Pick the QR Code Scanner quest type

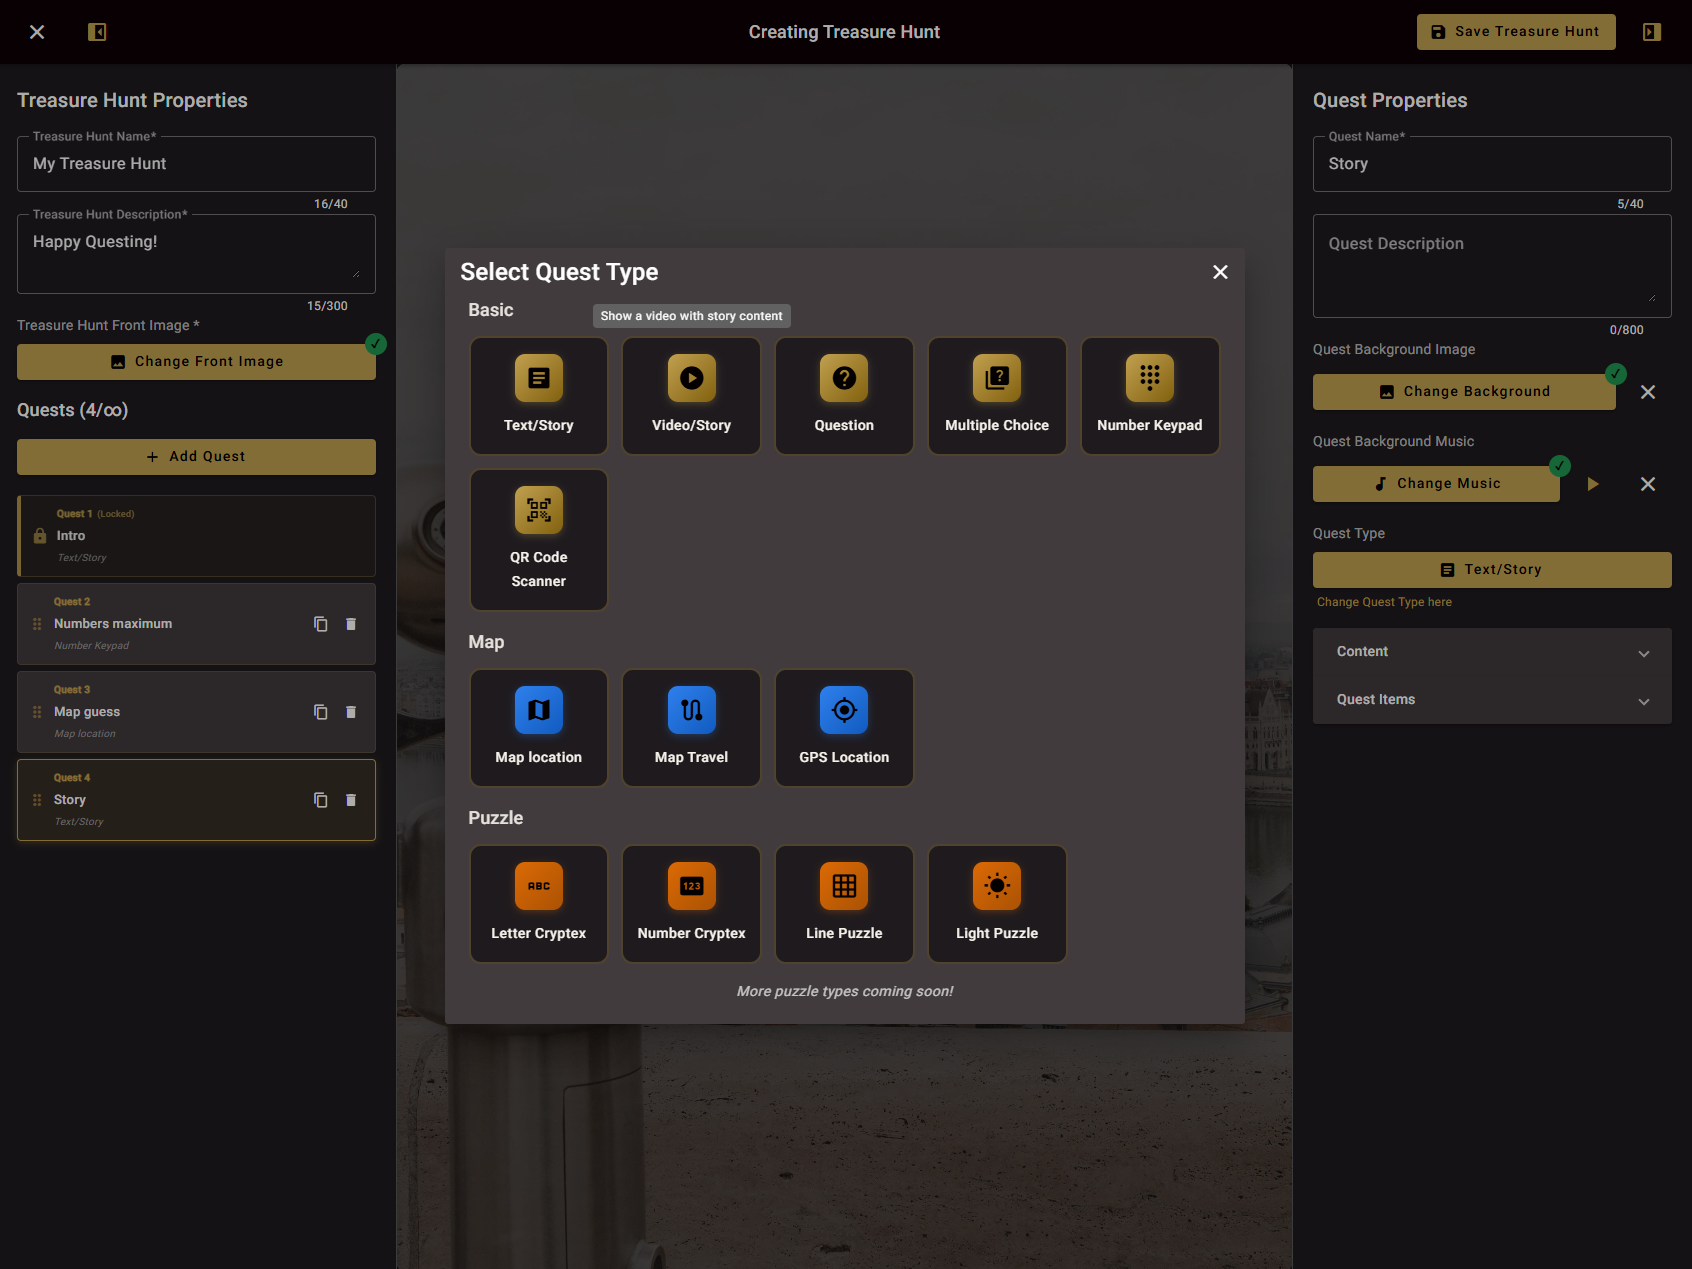tap(538, 539)
